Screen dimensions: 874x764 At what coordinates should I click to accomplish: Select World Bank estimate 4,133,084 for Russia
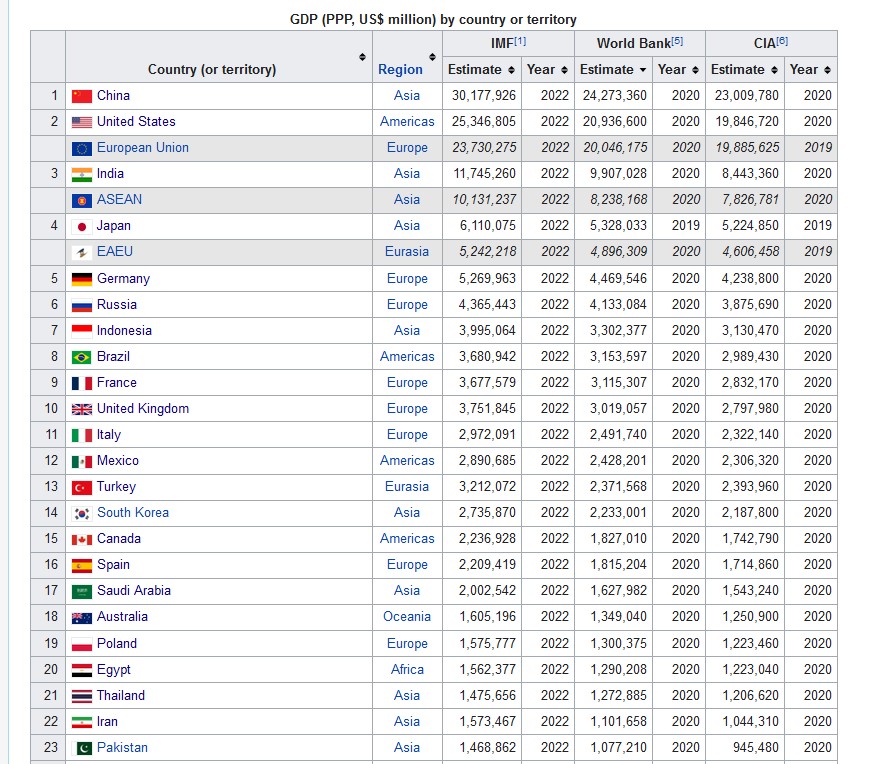coord(619,305)
